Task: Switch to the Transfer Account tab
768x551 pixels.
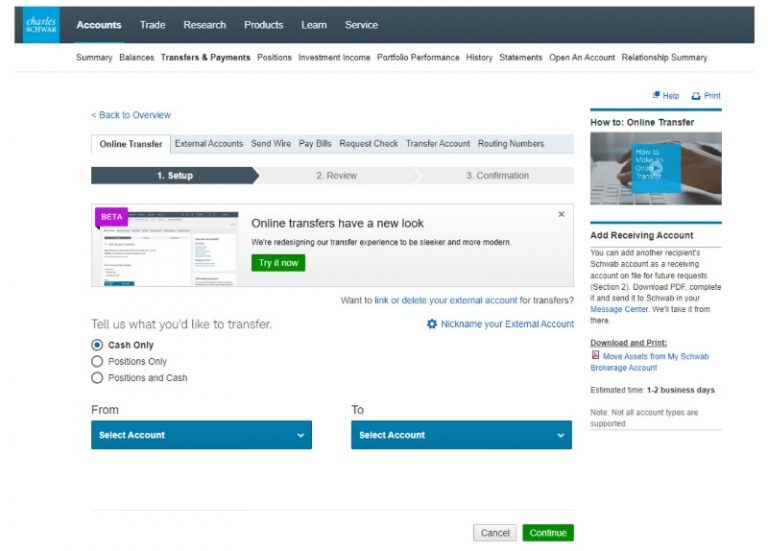Action: point(437,144)
